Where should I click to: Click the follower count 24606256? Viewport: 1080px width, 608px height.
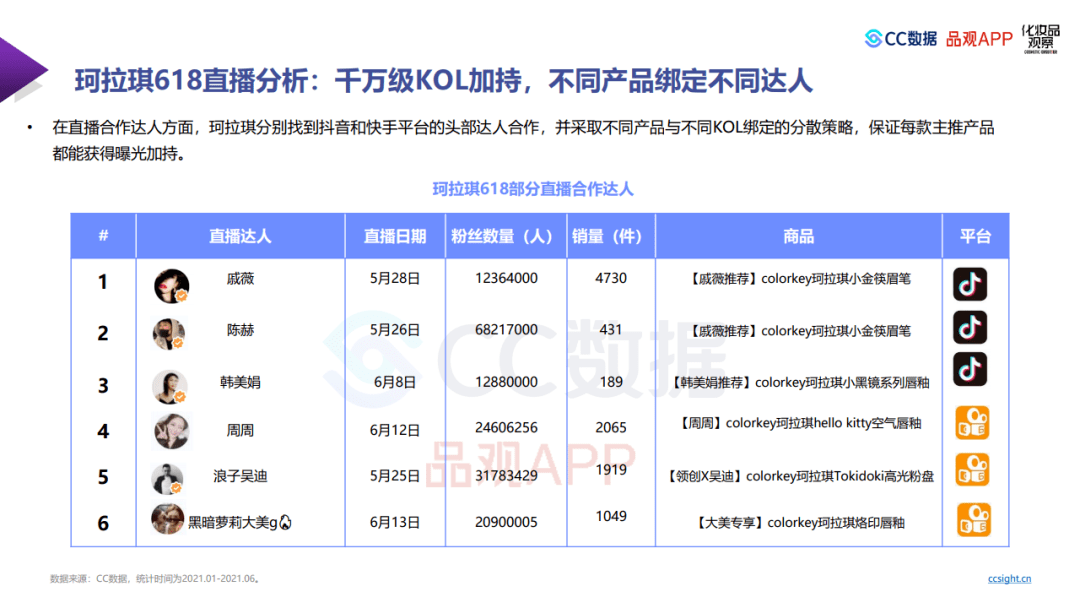pos(506,428)
